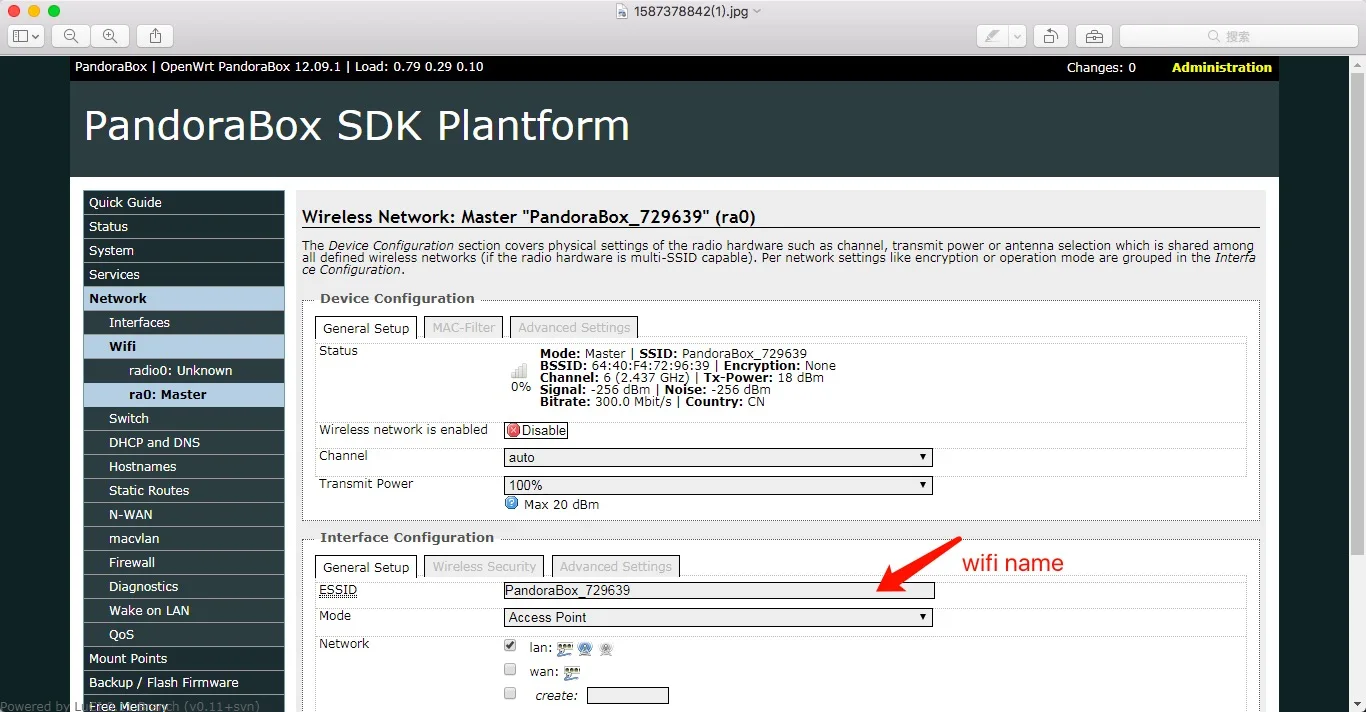Viewport: 1366px width, 712px height.
Task: Switch to the Wireless Security tab
Action: click(x=484, y=566)
